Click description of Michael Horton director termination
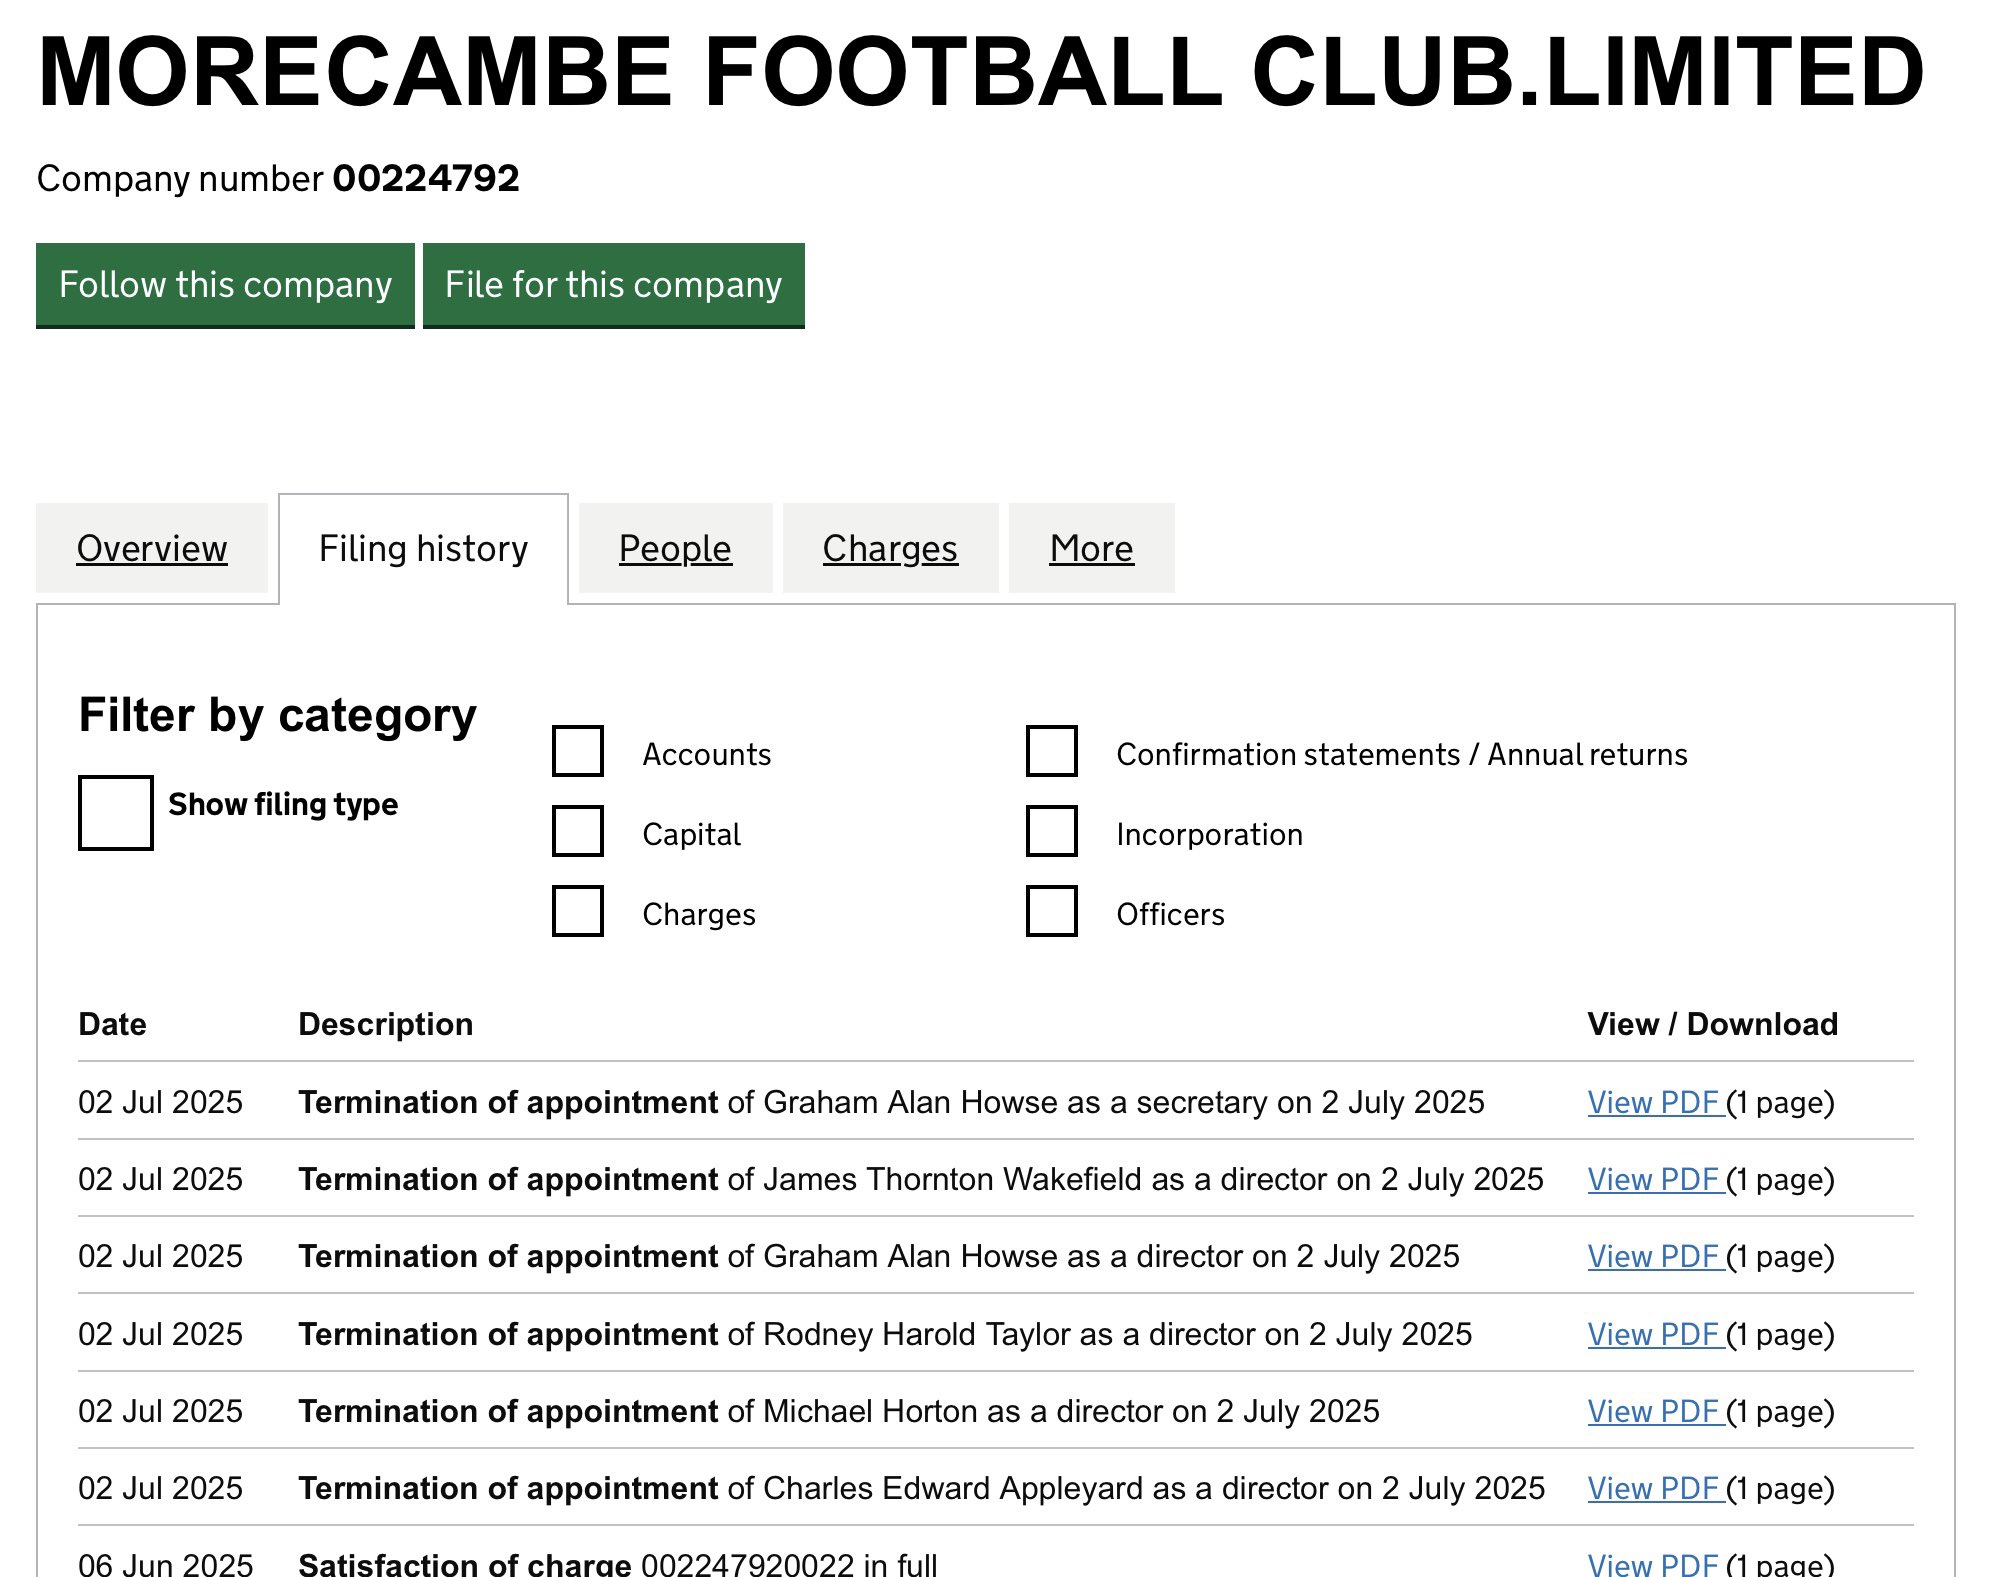 [x=839, y=1411]
